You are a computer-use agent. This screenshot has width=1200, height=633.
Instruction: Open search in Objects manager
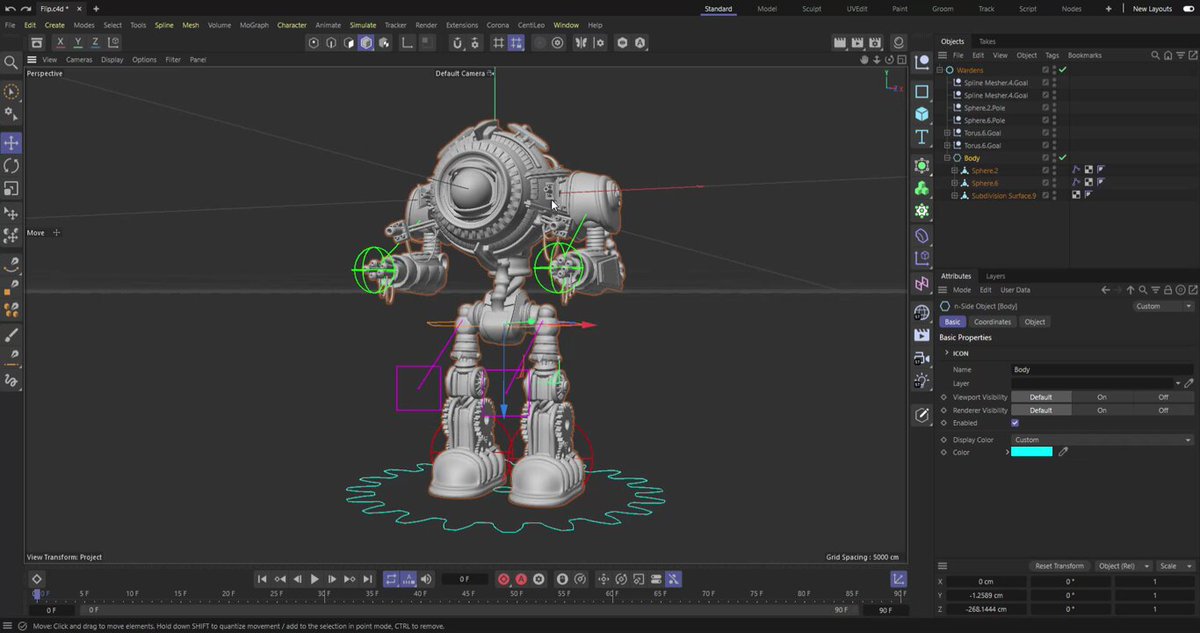pos(1156,55)
